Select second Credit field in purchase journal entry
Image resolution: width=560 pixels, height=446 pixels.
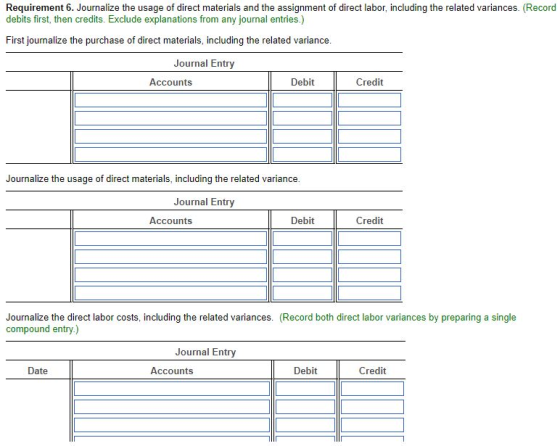coord(369,118)
